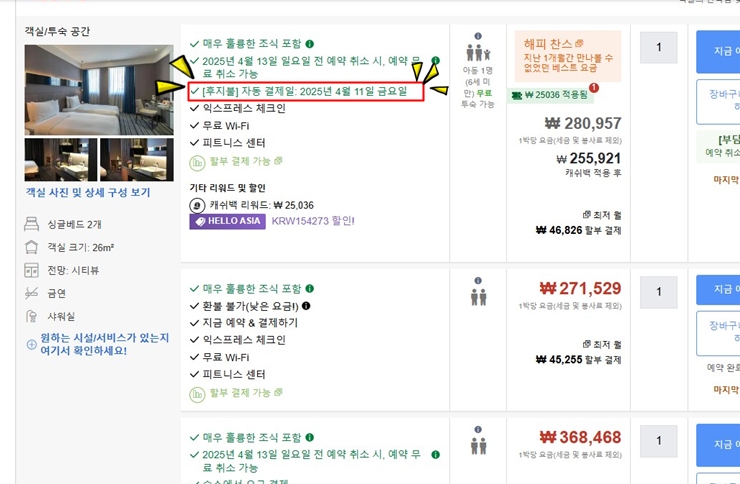Viewport: 740px width, 484px height.
Task: Click installment icon in first room option
Action: pyautogui.click(x=197, y=163)
